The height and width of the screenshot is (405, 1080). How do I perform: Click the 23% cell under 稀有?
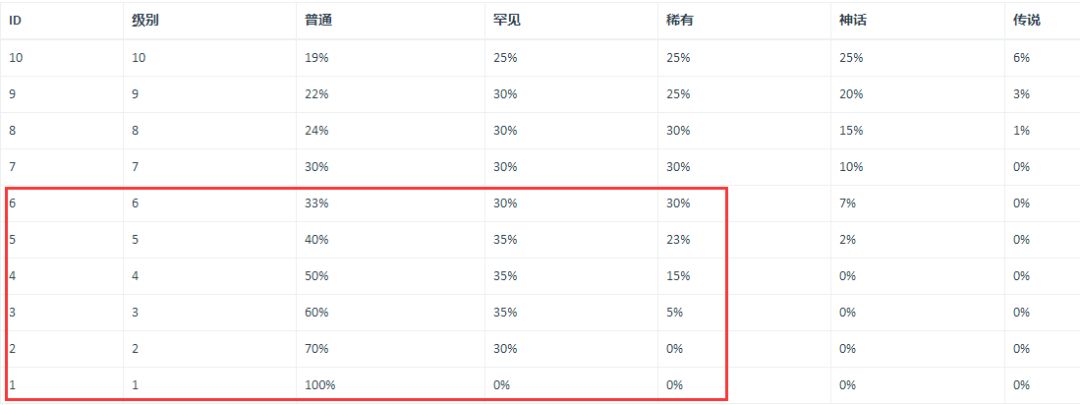[x=678, y=240]
